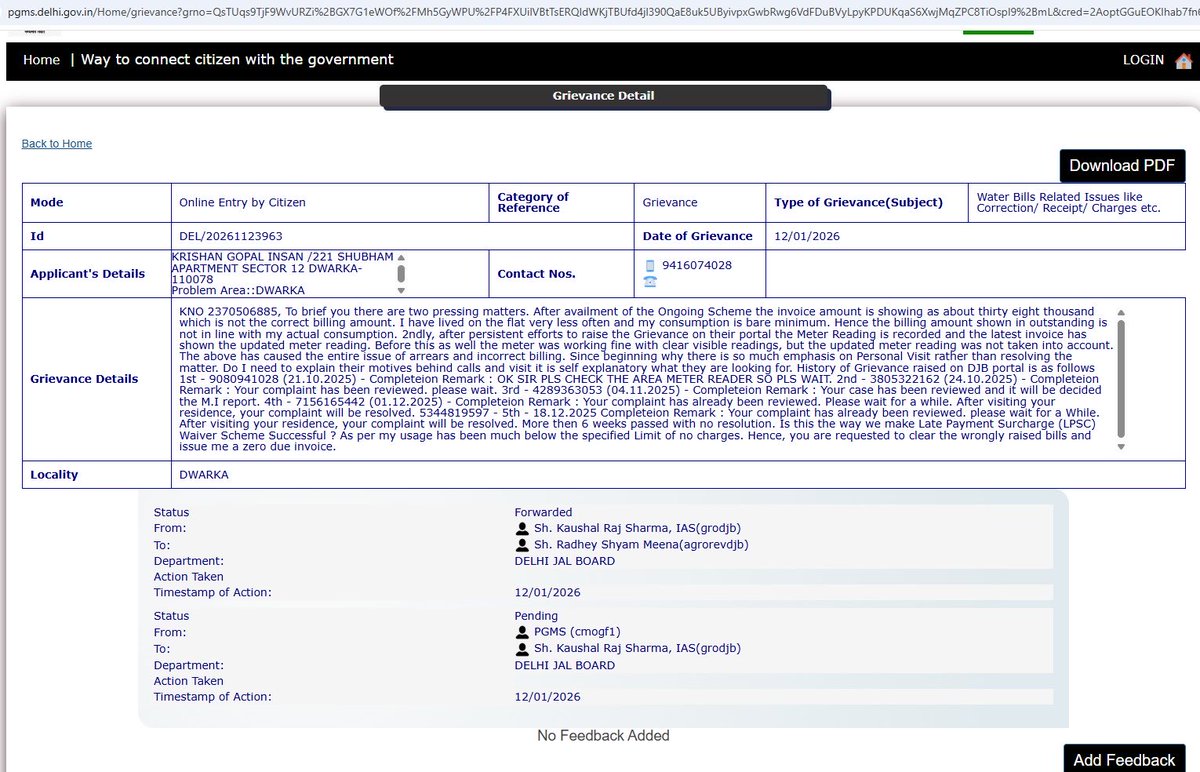This screenshot has width=1200, height=772.
Task: Click the 'Locality' row label
Action: [54, 474]
